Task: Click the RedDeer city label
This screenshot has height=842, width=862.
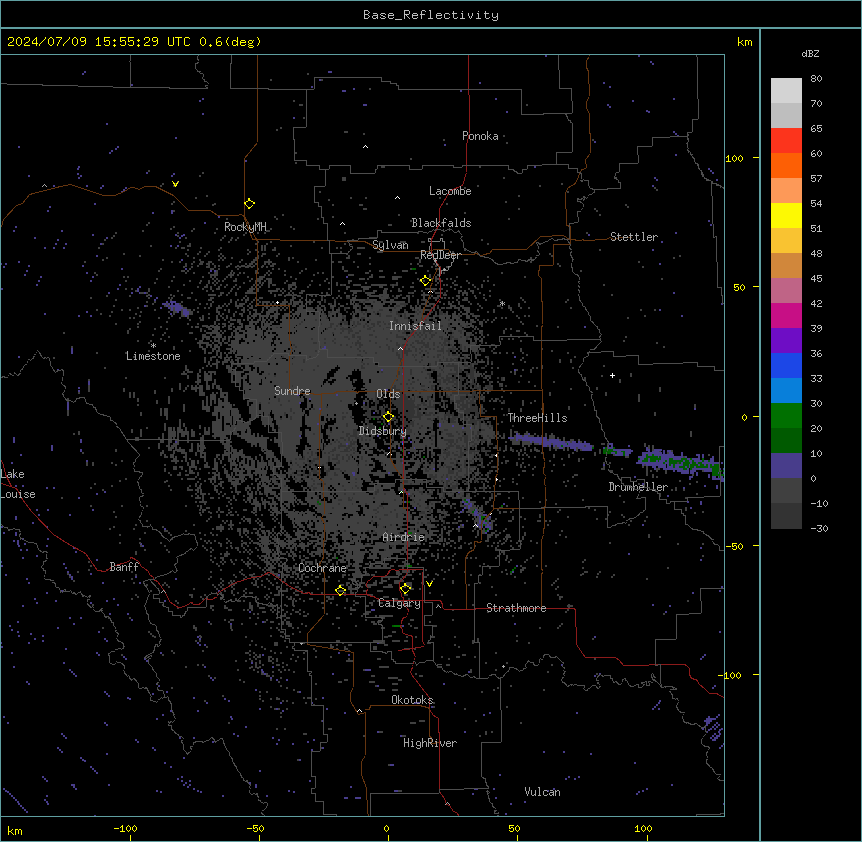Action: (440, 255)
